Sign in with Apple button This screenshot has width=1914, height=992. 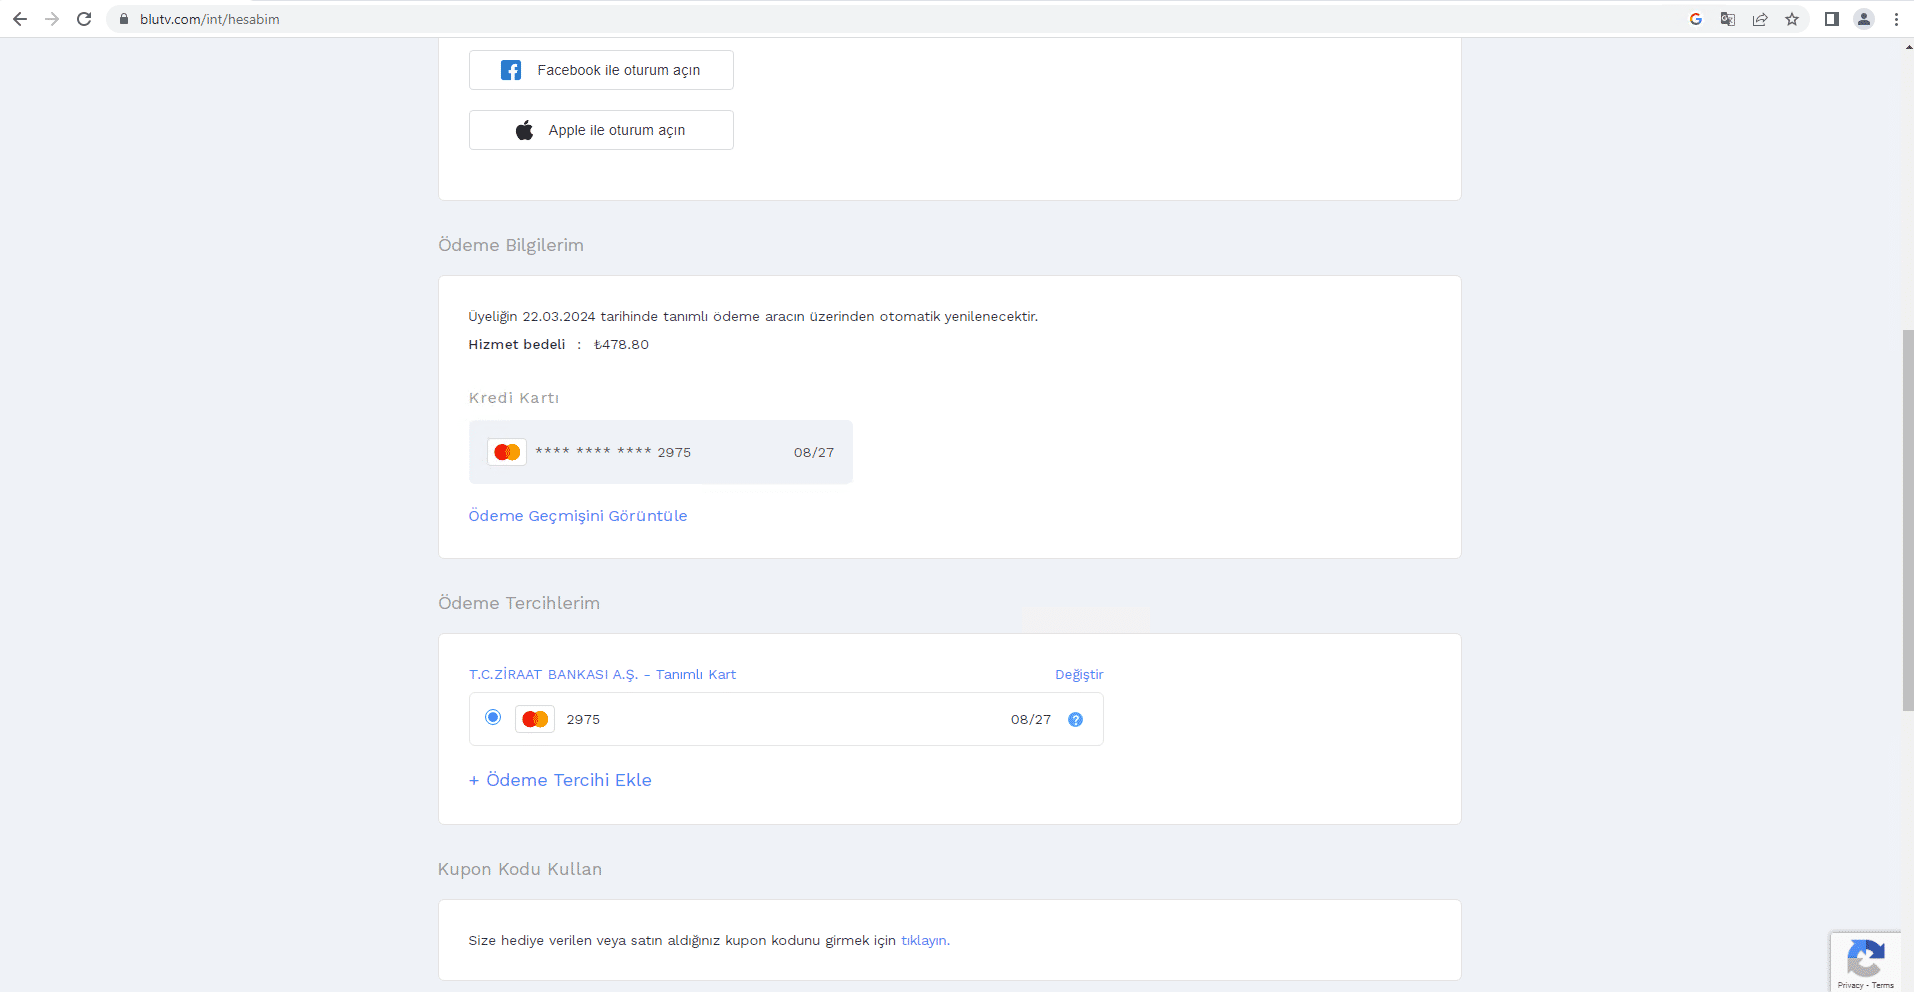[601, 130]
